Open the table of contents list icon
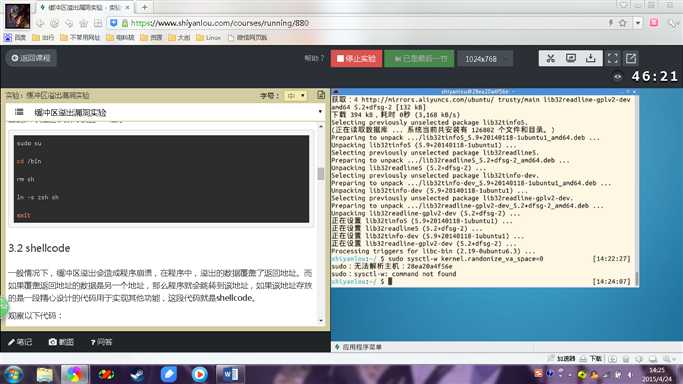The width and height of the screenshot is (683, 384). tap(19, 112)
